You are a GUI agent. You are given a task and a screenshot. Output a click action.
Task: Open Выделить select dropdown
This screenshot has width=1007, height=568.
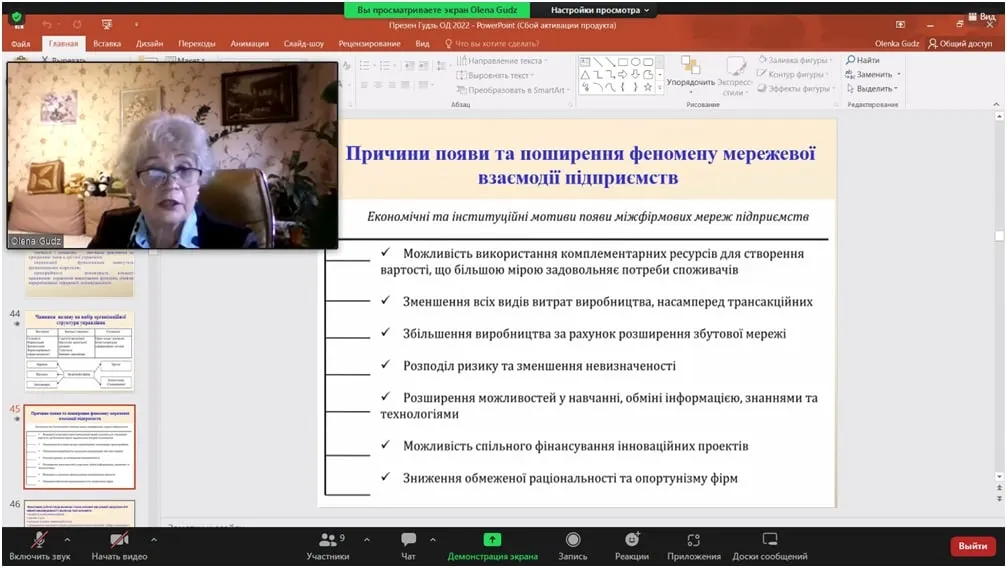coord(872,89)
